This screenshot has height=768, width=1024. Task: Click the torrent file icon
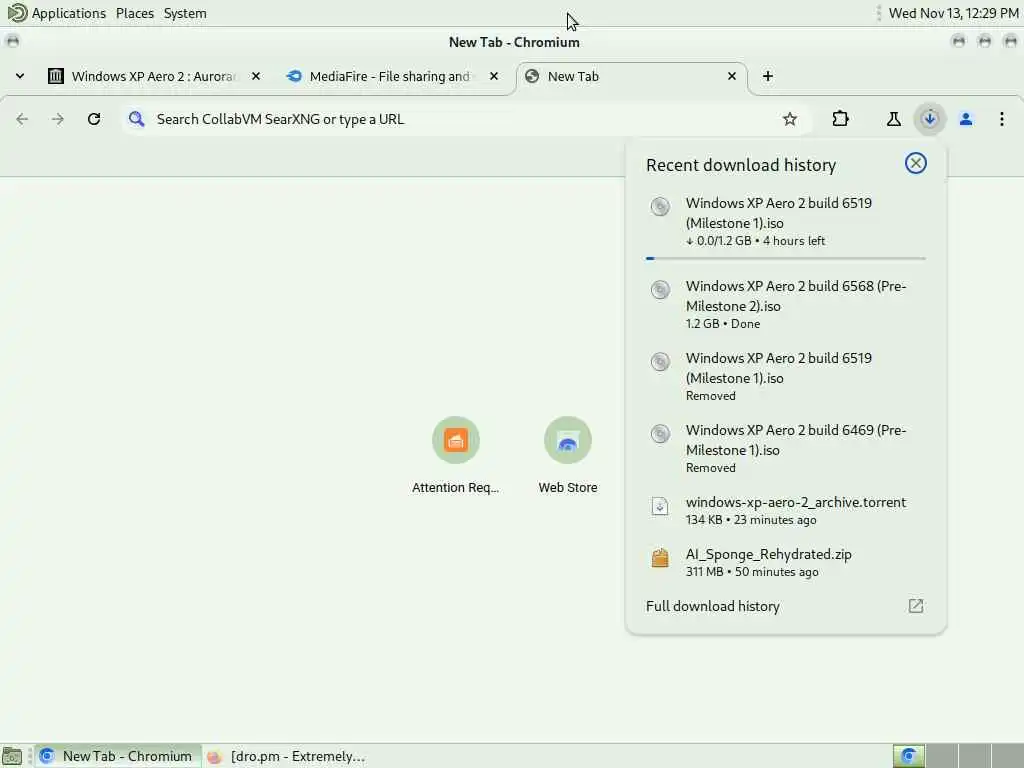tap(660, 506)
